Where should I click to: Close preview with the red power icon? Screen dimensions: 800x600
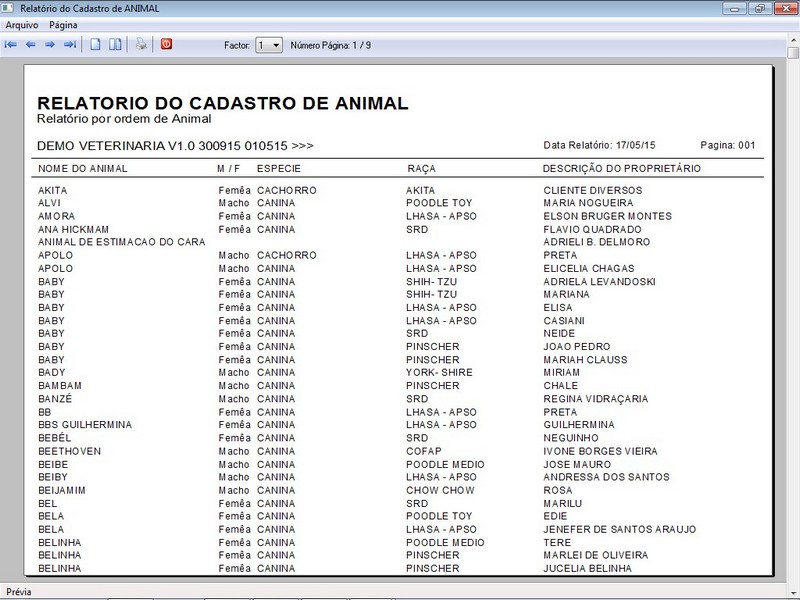tap(166, 44)
